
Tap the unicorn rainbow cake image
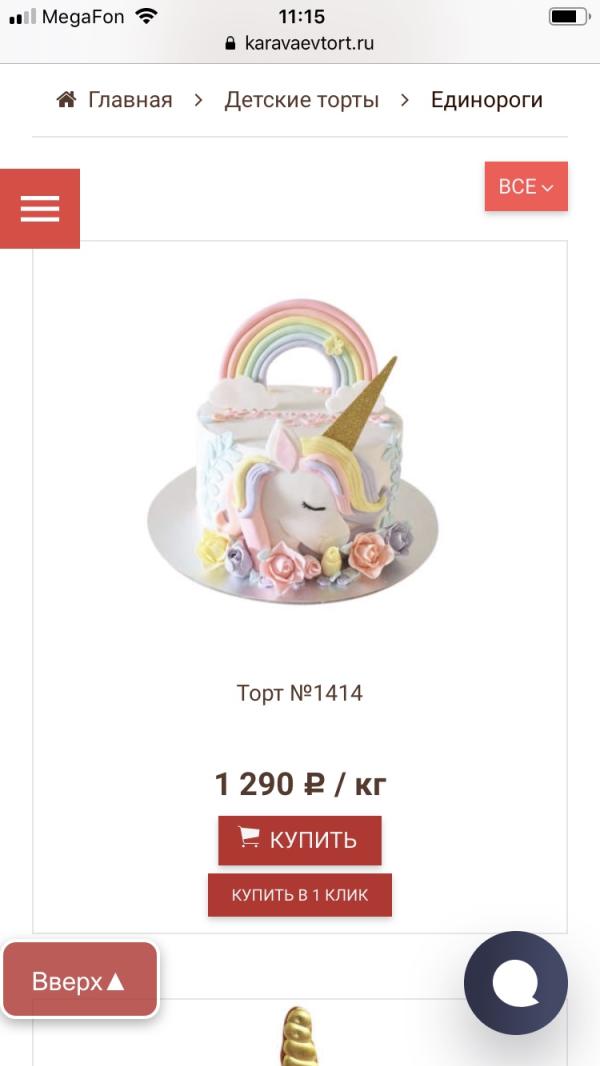292,451
